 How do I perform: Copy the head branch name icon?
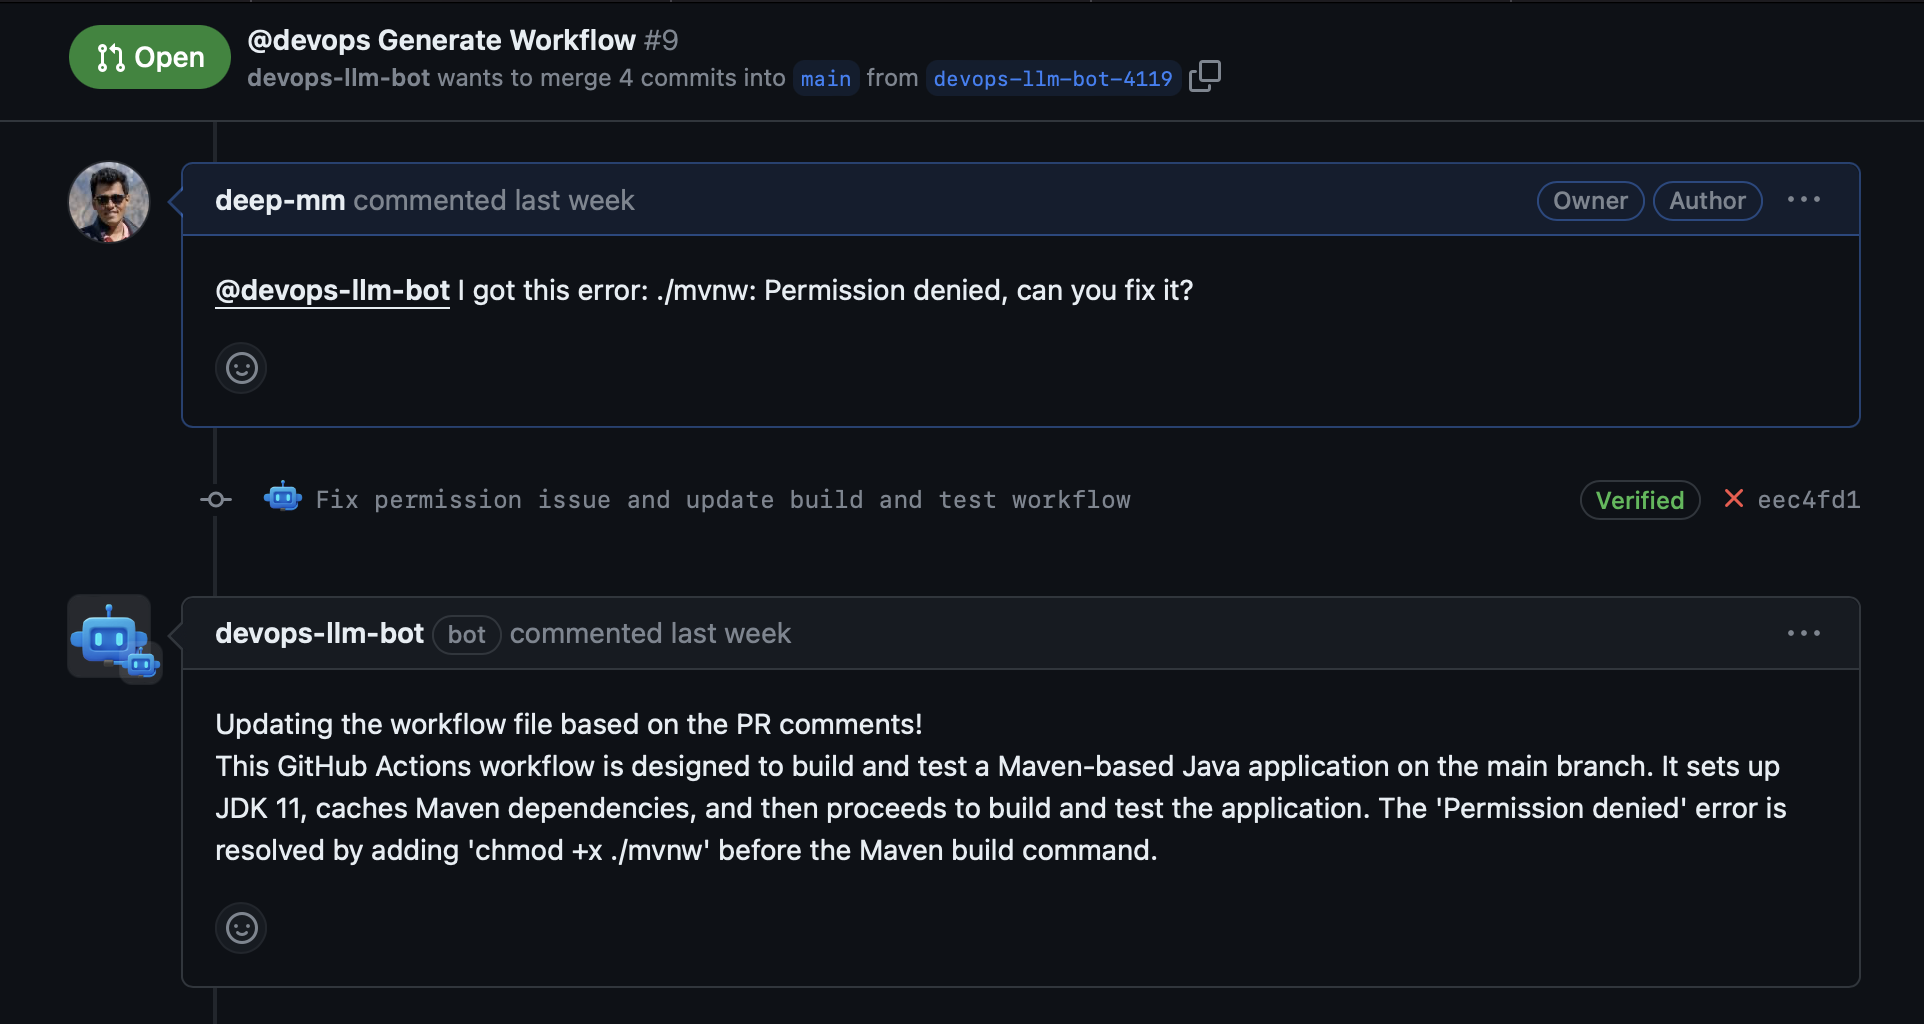(1205, 76)
